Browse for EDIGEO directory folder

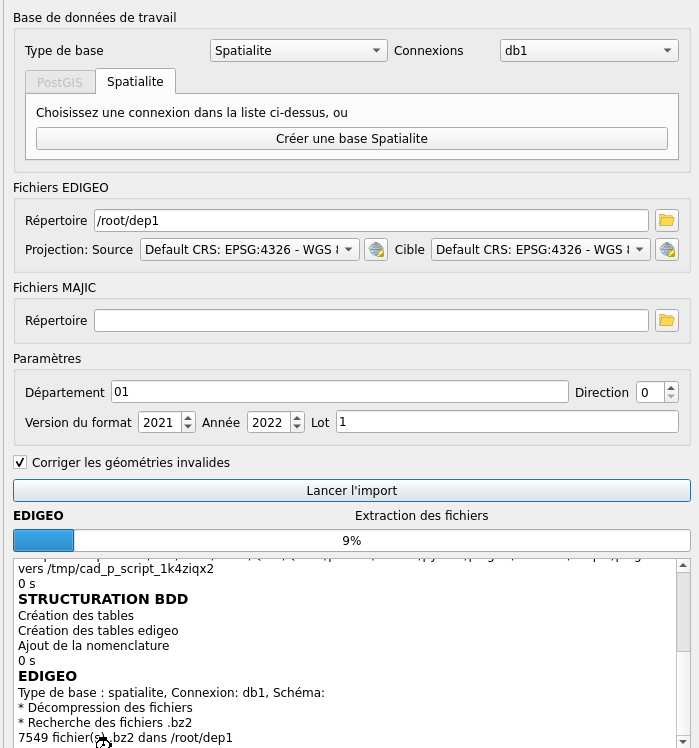(x=667, y=220)
